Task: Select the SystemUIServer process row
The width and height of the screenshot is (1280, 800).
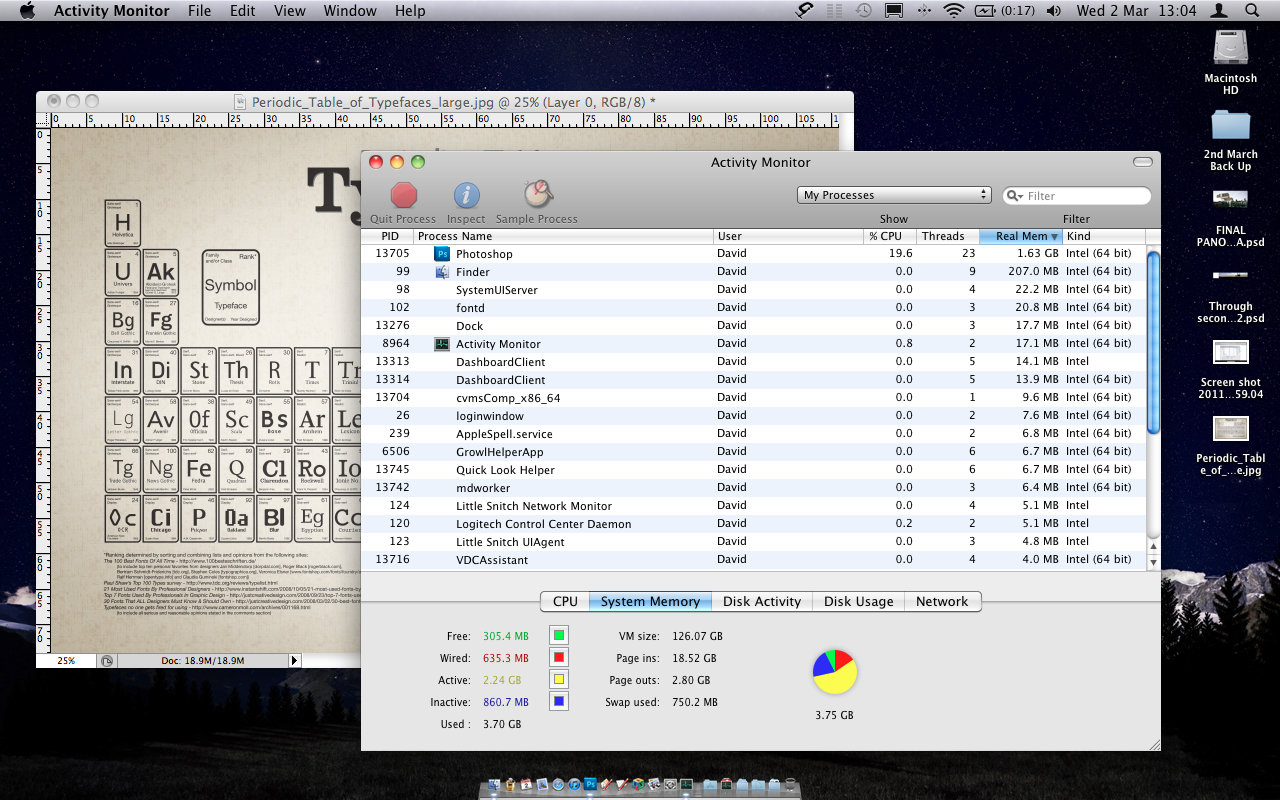Action: tap(754, 290)
